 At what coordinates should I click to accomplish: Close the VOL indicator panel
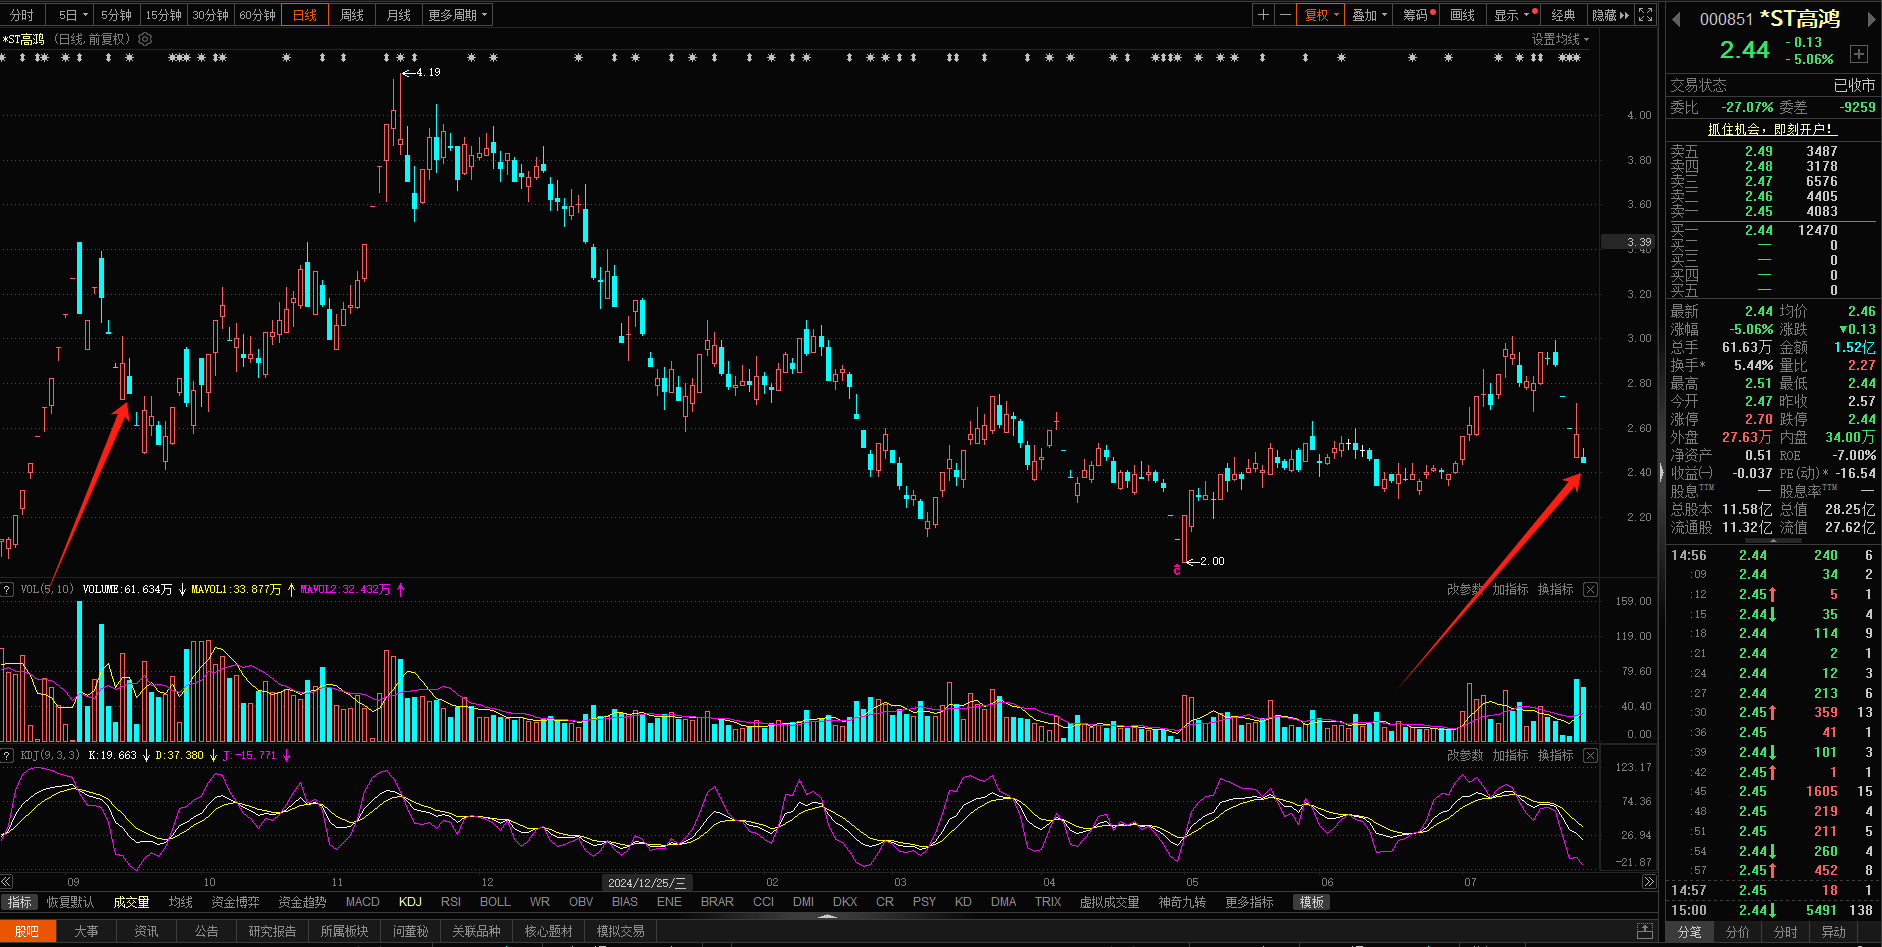(x=1591, y=589)
